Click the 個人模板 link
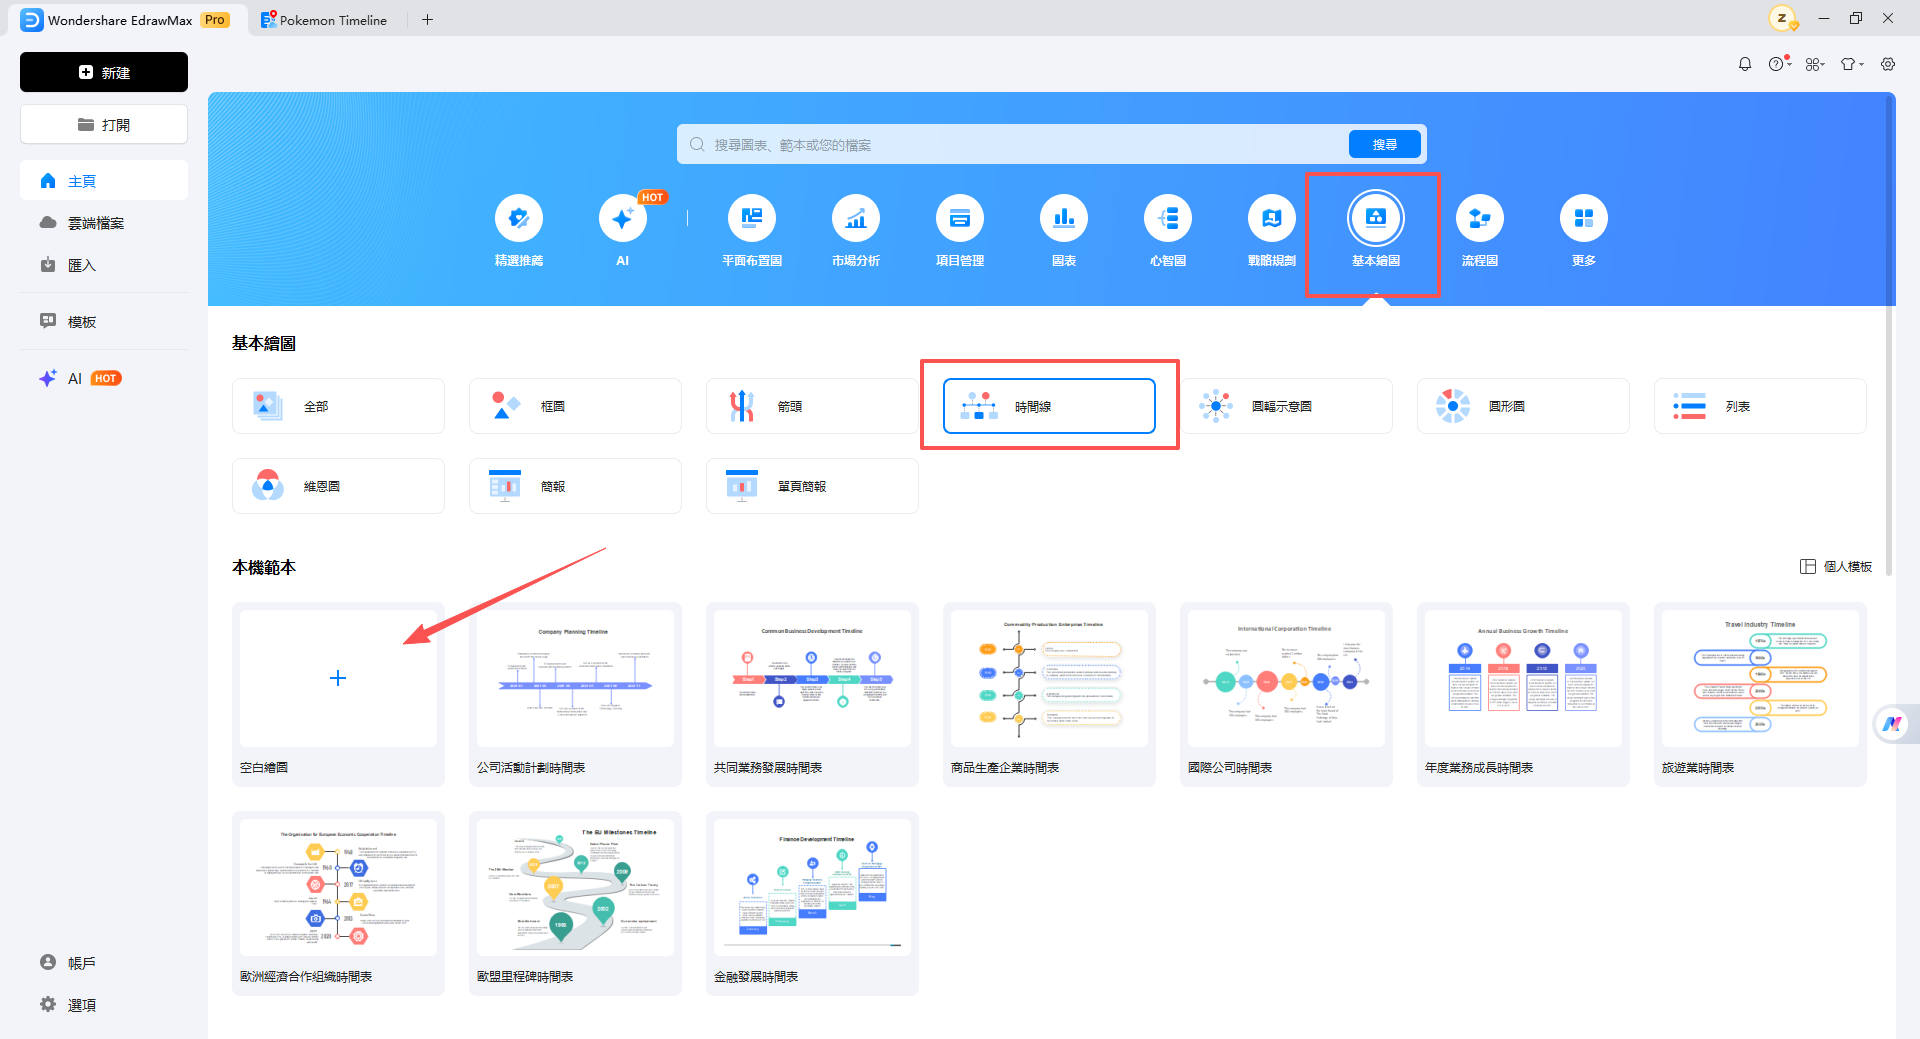 [x=1836, y=567]
